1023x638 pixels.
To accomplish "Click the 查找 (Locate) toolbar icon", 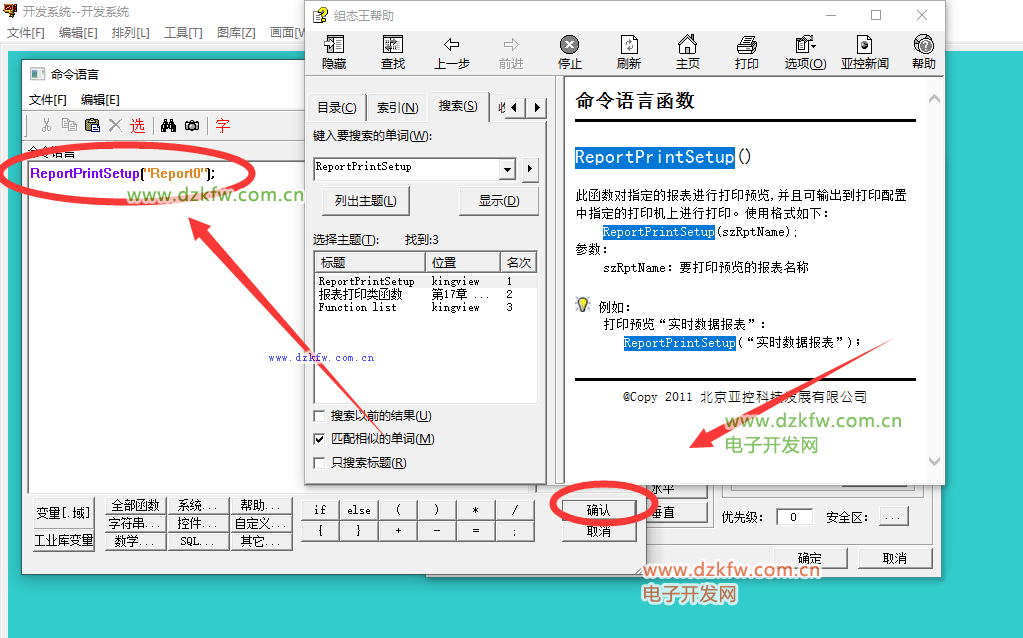I will [393, 52].
